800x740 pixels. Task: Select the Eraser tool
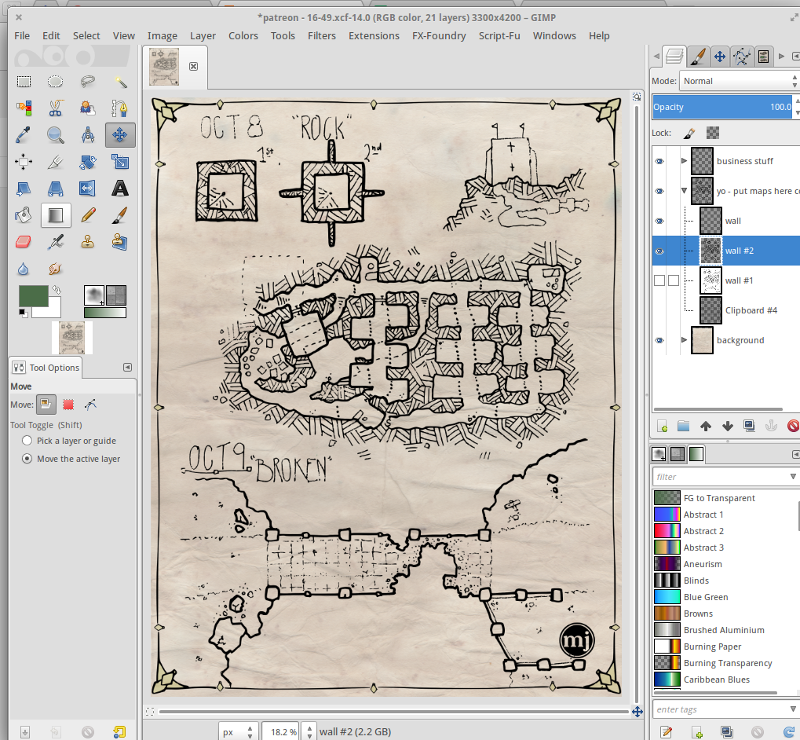coord(22,241)
